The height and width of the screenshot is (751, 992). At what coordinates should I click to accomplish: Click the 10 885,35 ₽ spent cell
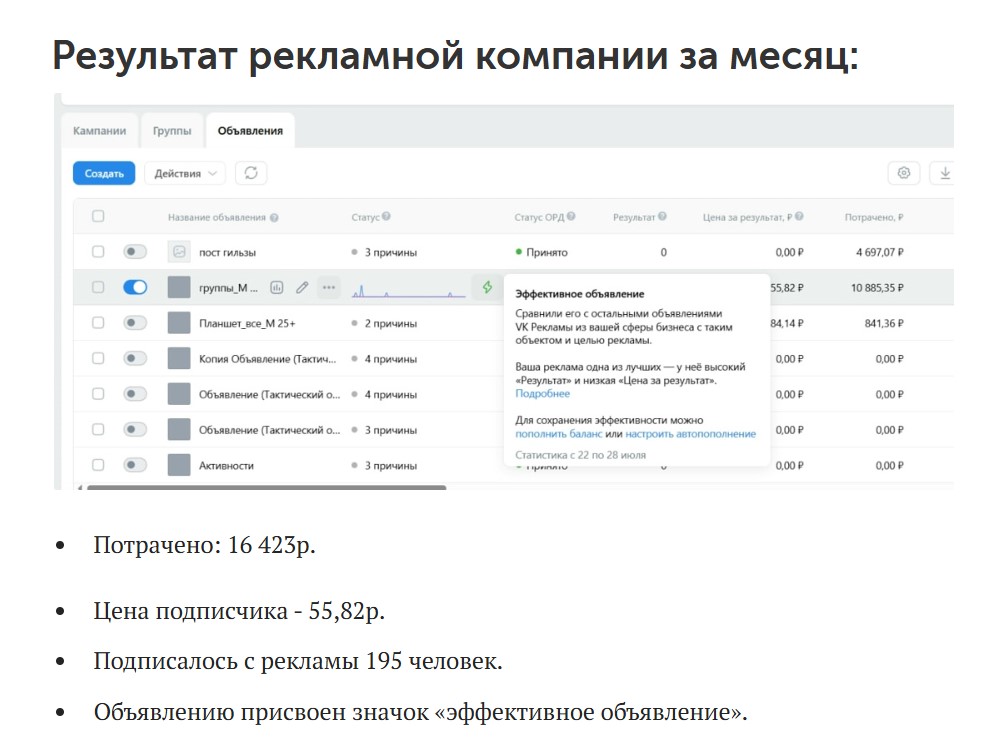[x=877, y=288]
